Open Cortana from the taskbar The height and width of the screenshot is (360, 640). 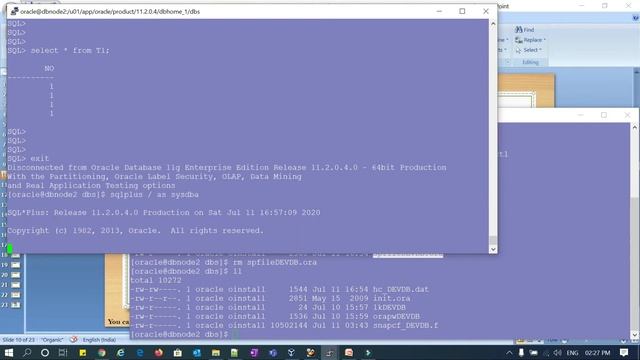point(45,353)
